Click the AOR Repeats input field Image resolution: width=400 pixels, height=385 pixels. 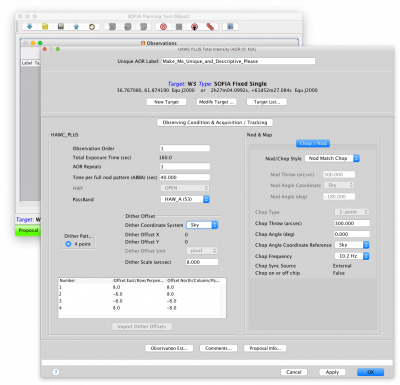click(185, 166)
